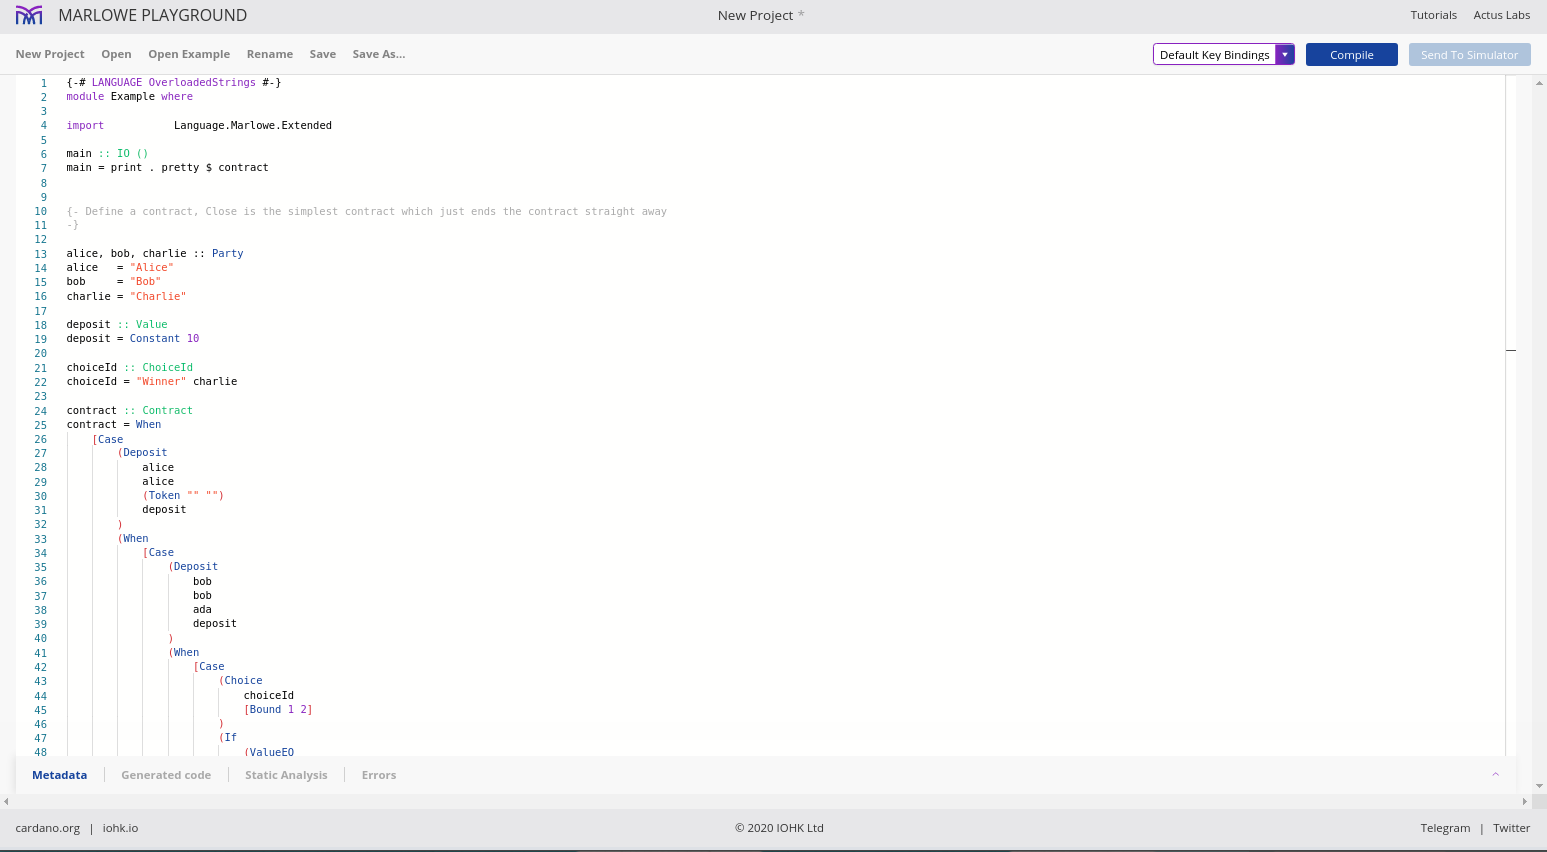Open the Default Key Bindings dropdown

1214,55
